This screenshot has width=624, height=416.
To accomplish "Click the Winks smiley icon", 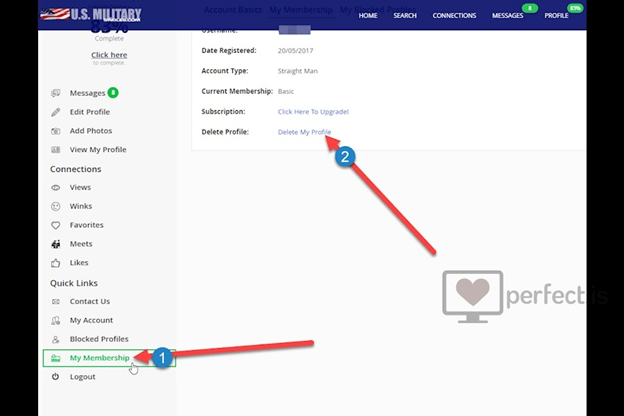I will 56,206.
